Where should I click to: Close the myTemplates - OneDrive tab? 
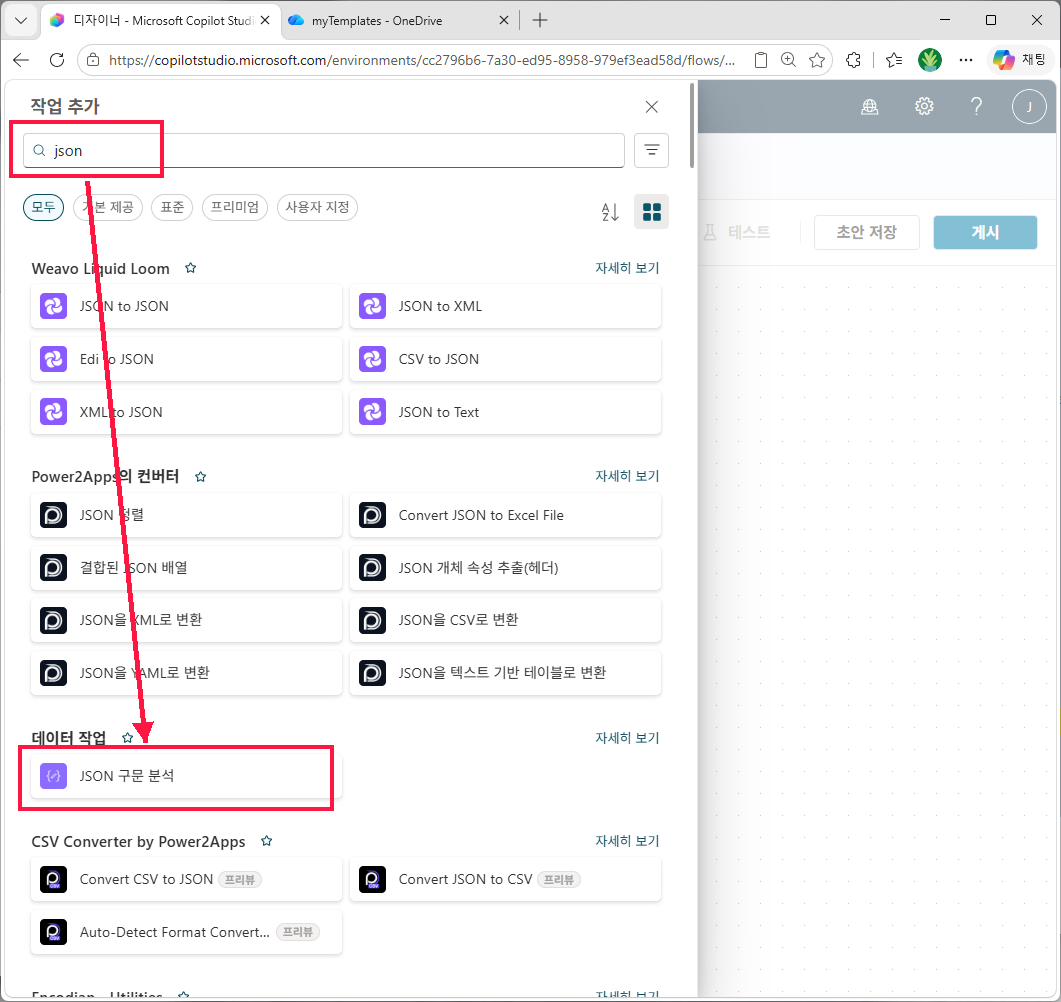click(504, 20)
